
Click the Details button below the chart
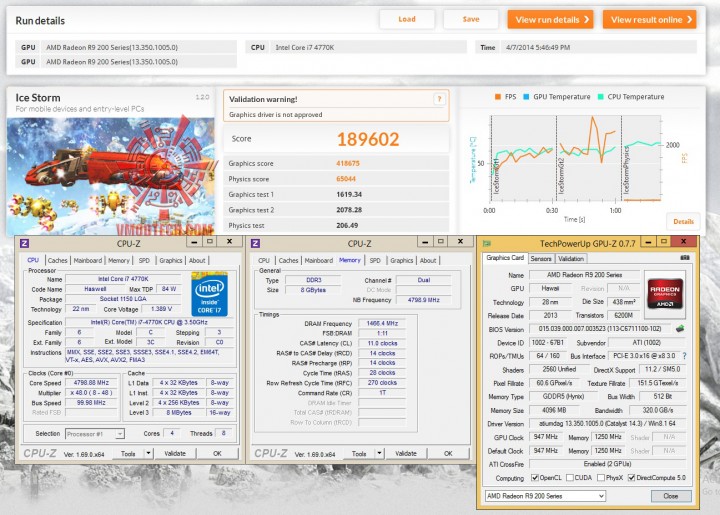(x=683, y=221)
